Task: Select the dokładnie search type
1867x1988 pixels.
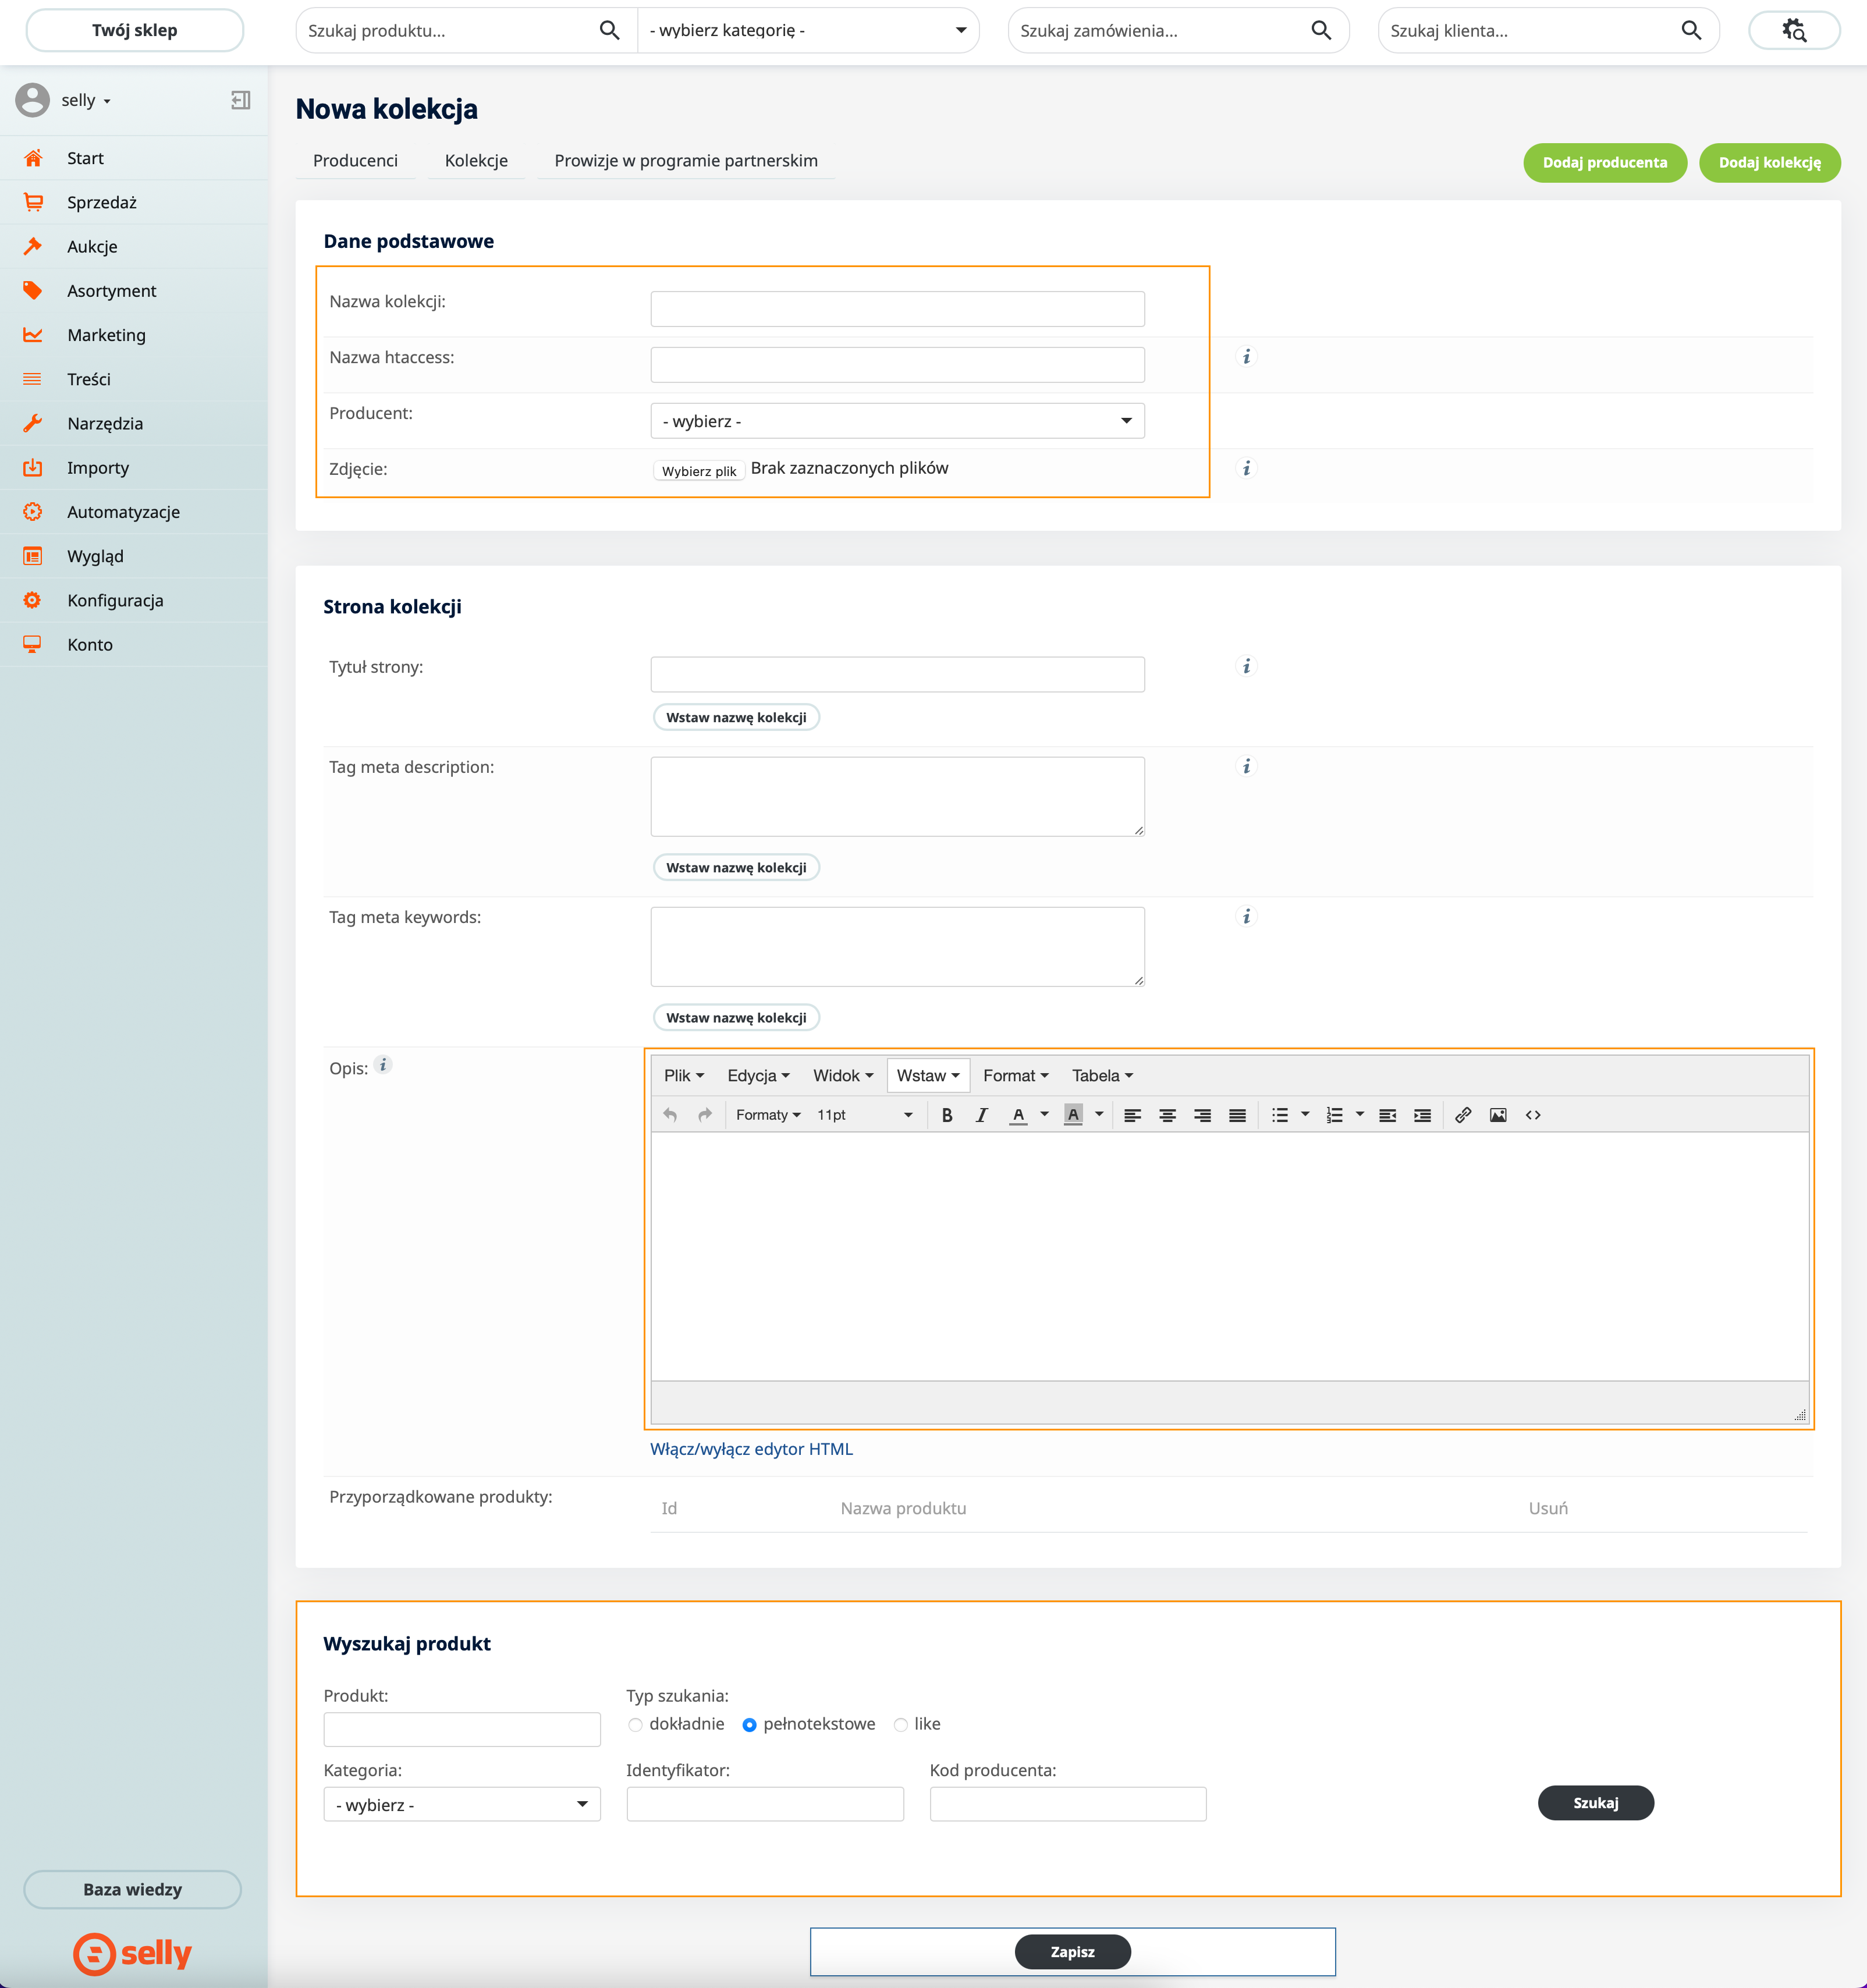Action: 635,1725
